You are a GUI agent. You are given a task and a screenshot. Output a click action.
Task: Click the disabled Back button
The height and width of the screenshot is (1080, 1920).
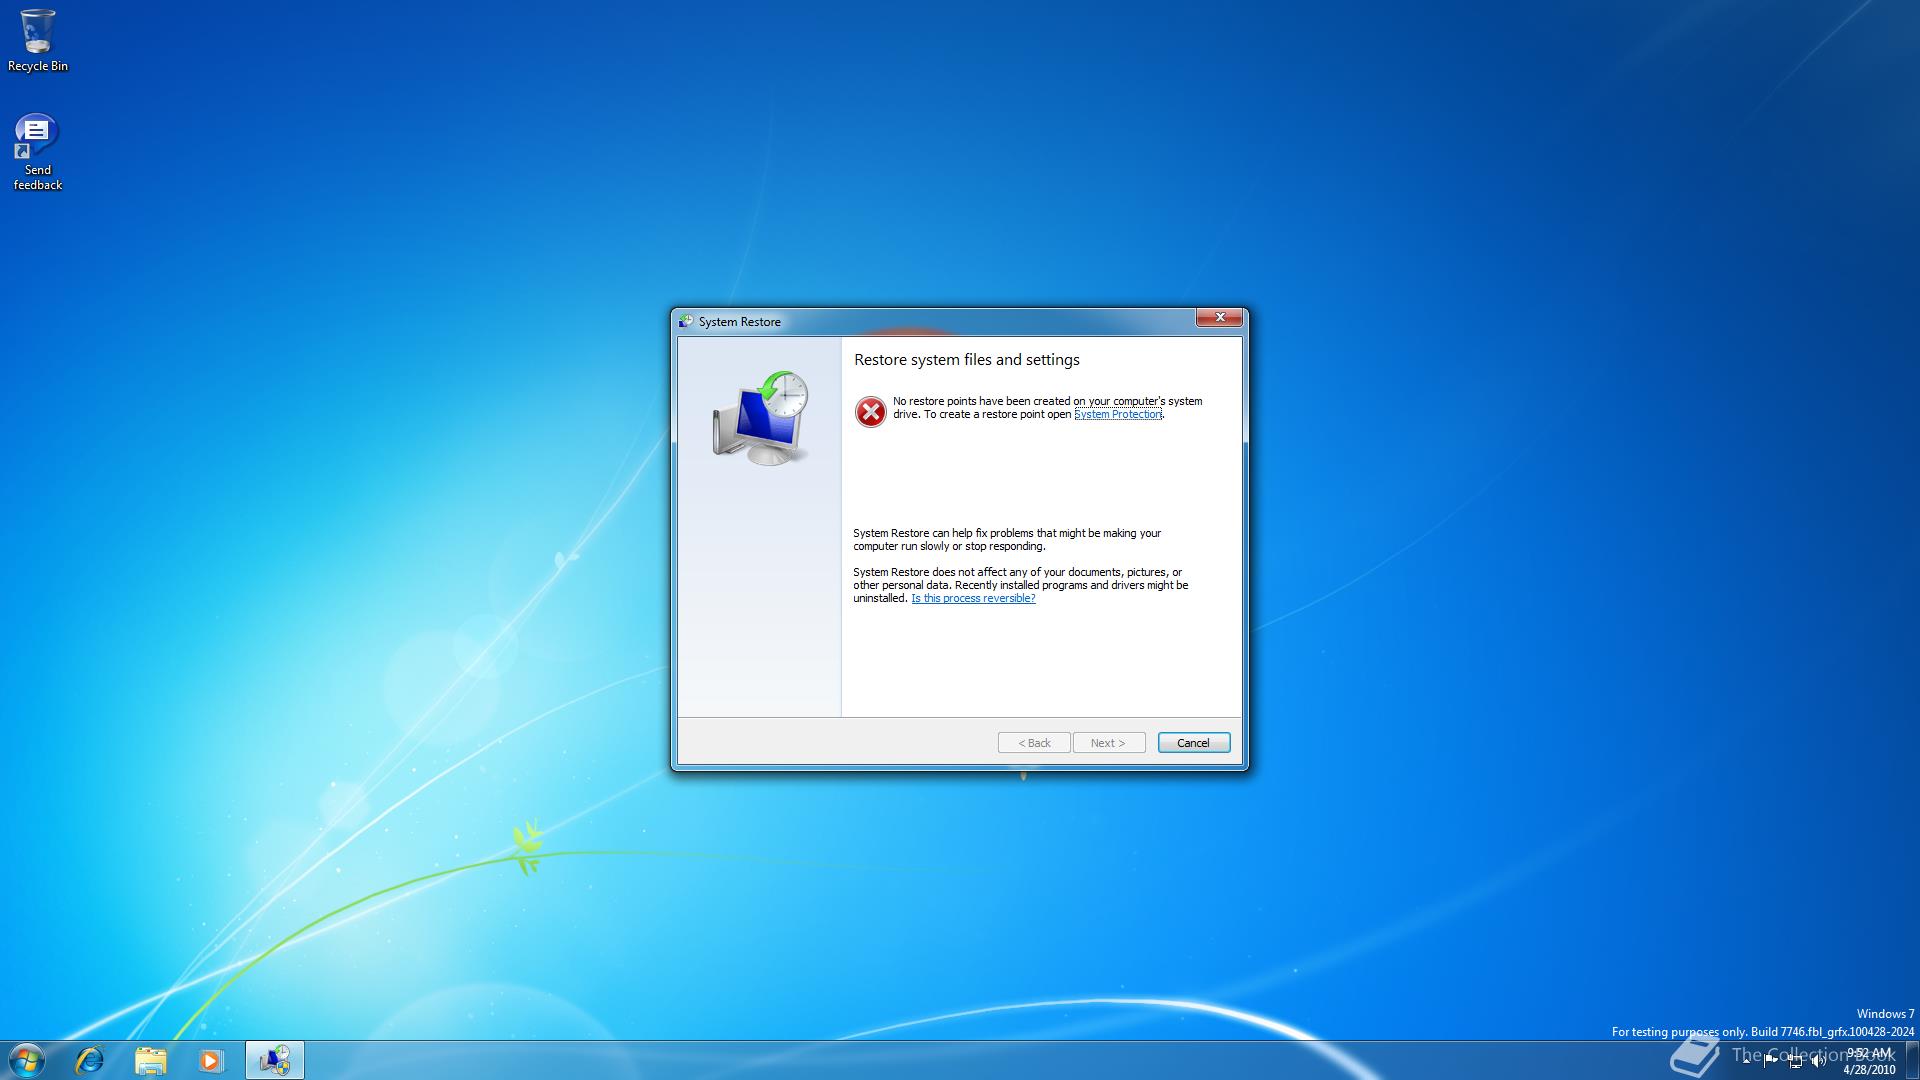point(1034,743)
